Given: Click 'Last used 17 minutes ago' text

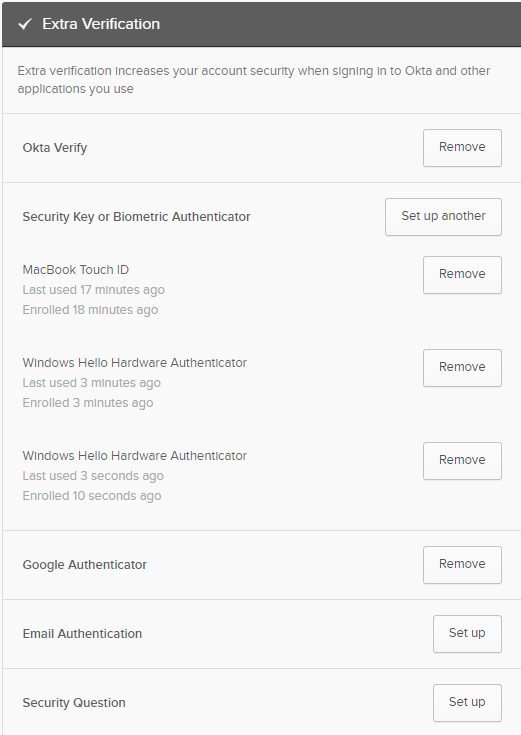Looking at the screenshot, I should (x=93, y=290).
